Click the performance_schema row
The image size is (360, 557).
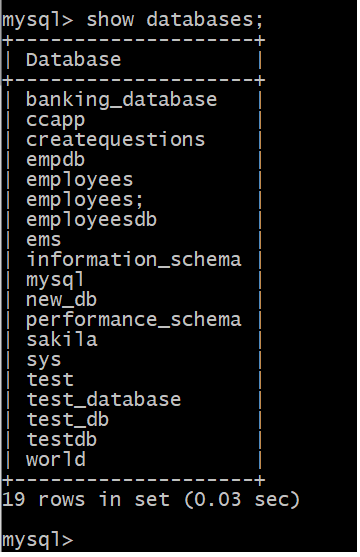click(x=134, y=320)
